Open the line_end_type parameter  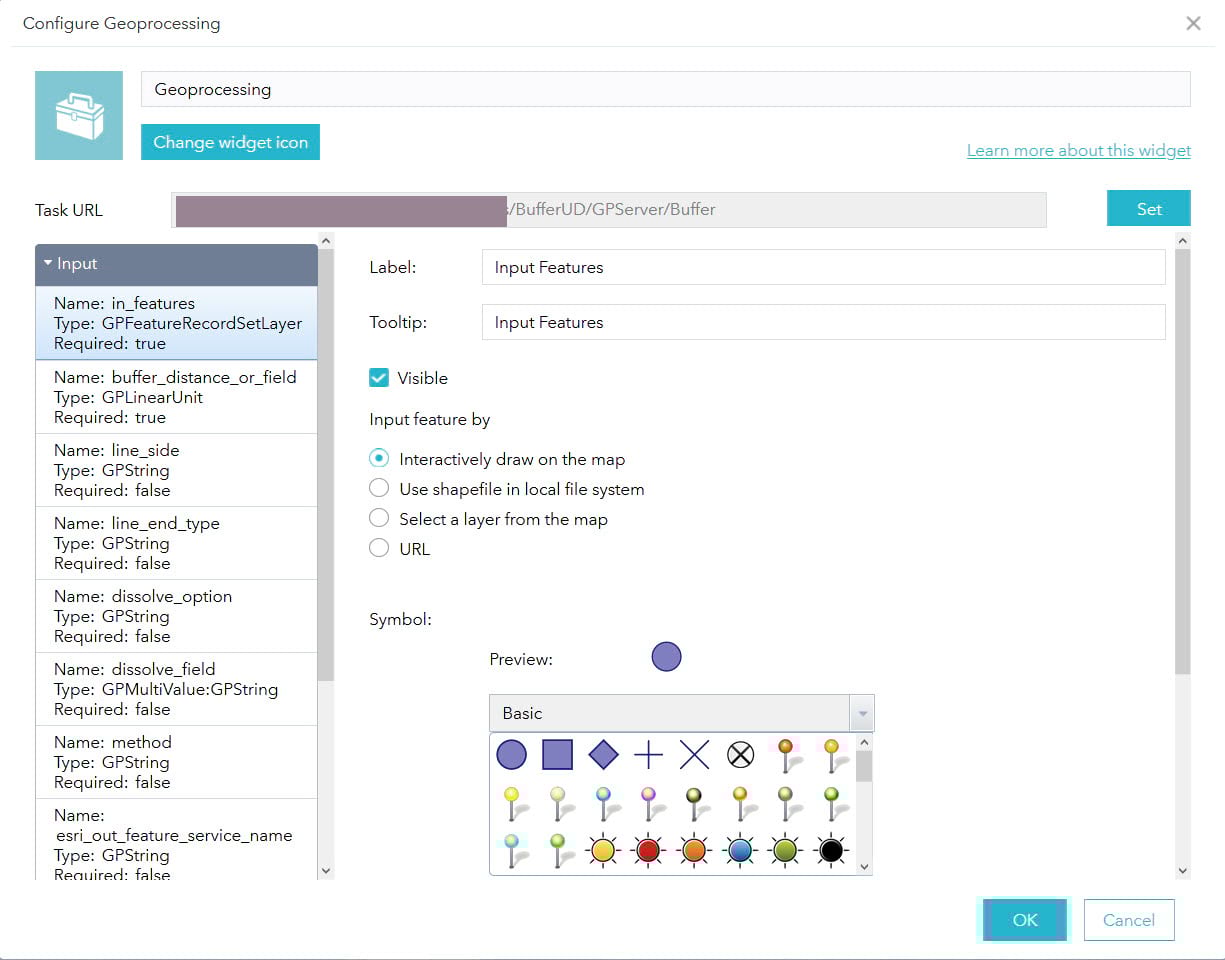coord(176,543)
